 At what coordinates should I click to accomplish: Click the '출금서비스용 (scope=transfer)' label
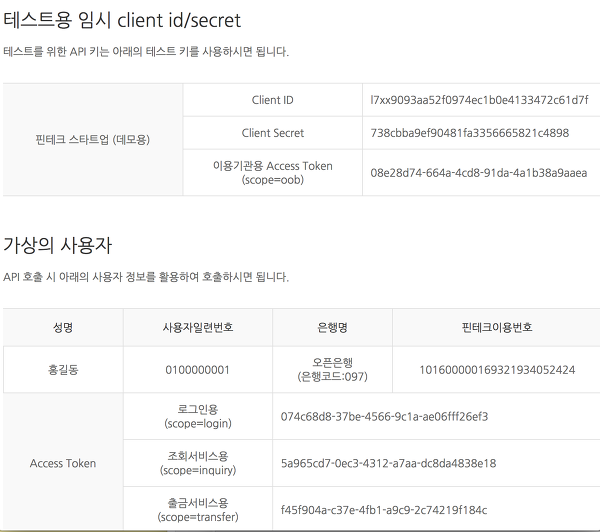pos(198,510)
